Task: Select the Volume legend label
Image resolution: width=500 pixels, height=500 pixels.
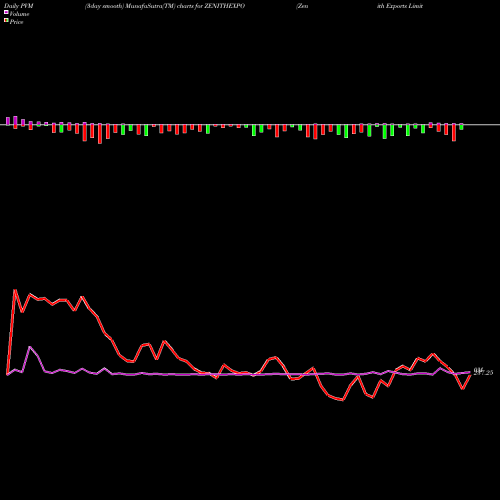Action: pyautogui.click(x=19, y=14)
